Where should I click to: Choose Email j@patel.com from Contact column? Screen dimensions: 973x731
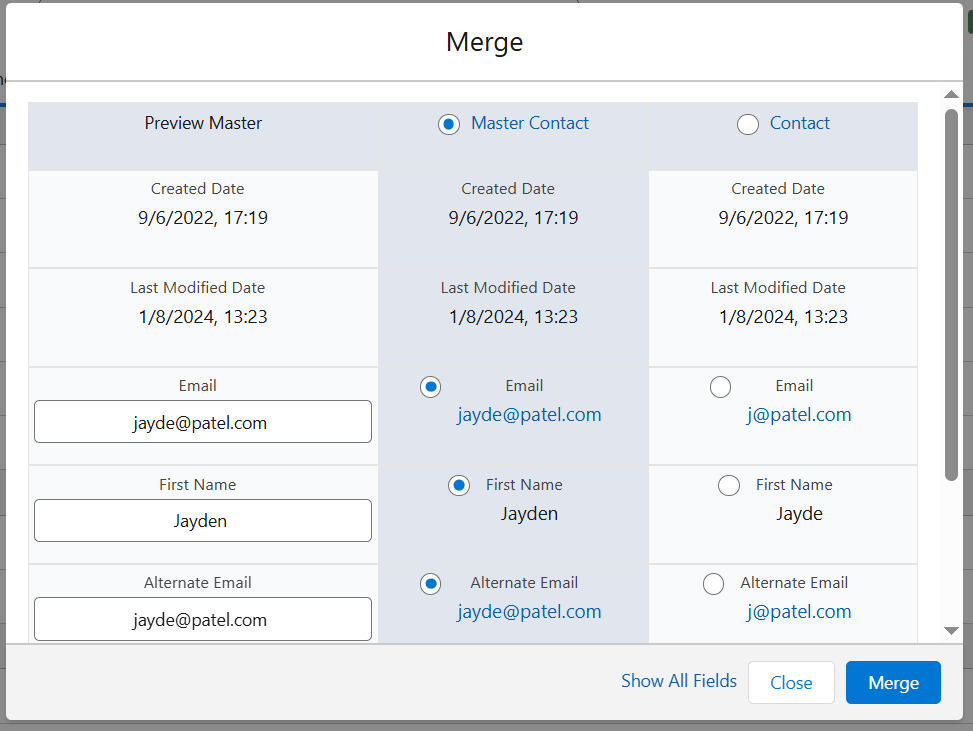click(720, 387)
